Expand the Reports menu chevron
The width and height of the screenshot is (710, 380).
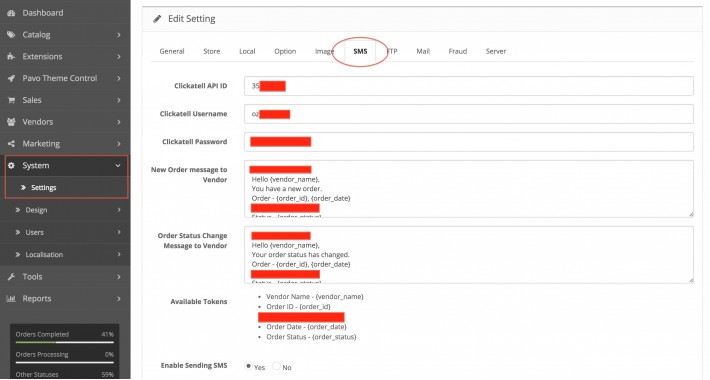[x=119, y=298]
